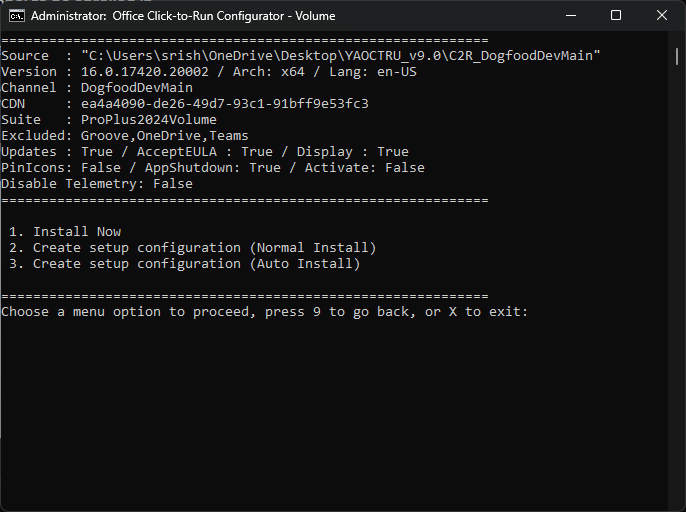Click the separator line above Source
The width and height of the screenshot is (686, 512).
(x=245, y=40)
